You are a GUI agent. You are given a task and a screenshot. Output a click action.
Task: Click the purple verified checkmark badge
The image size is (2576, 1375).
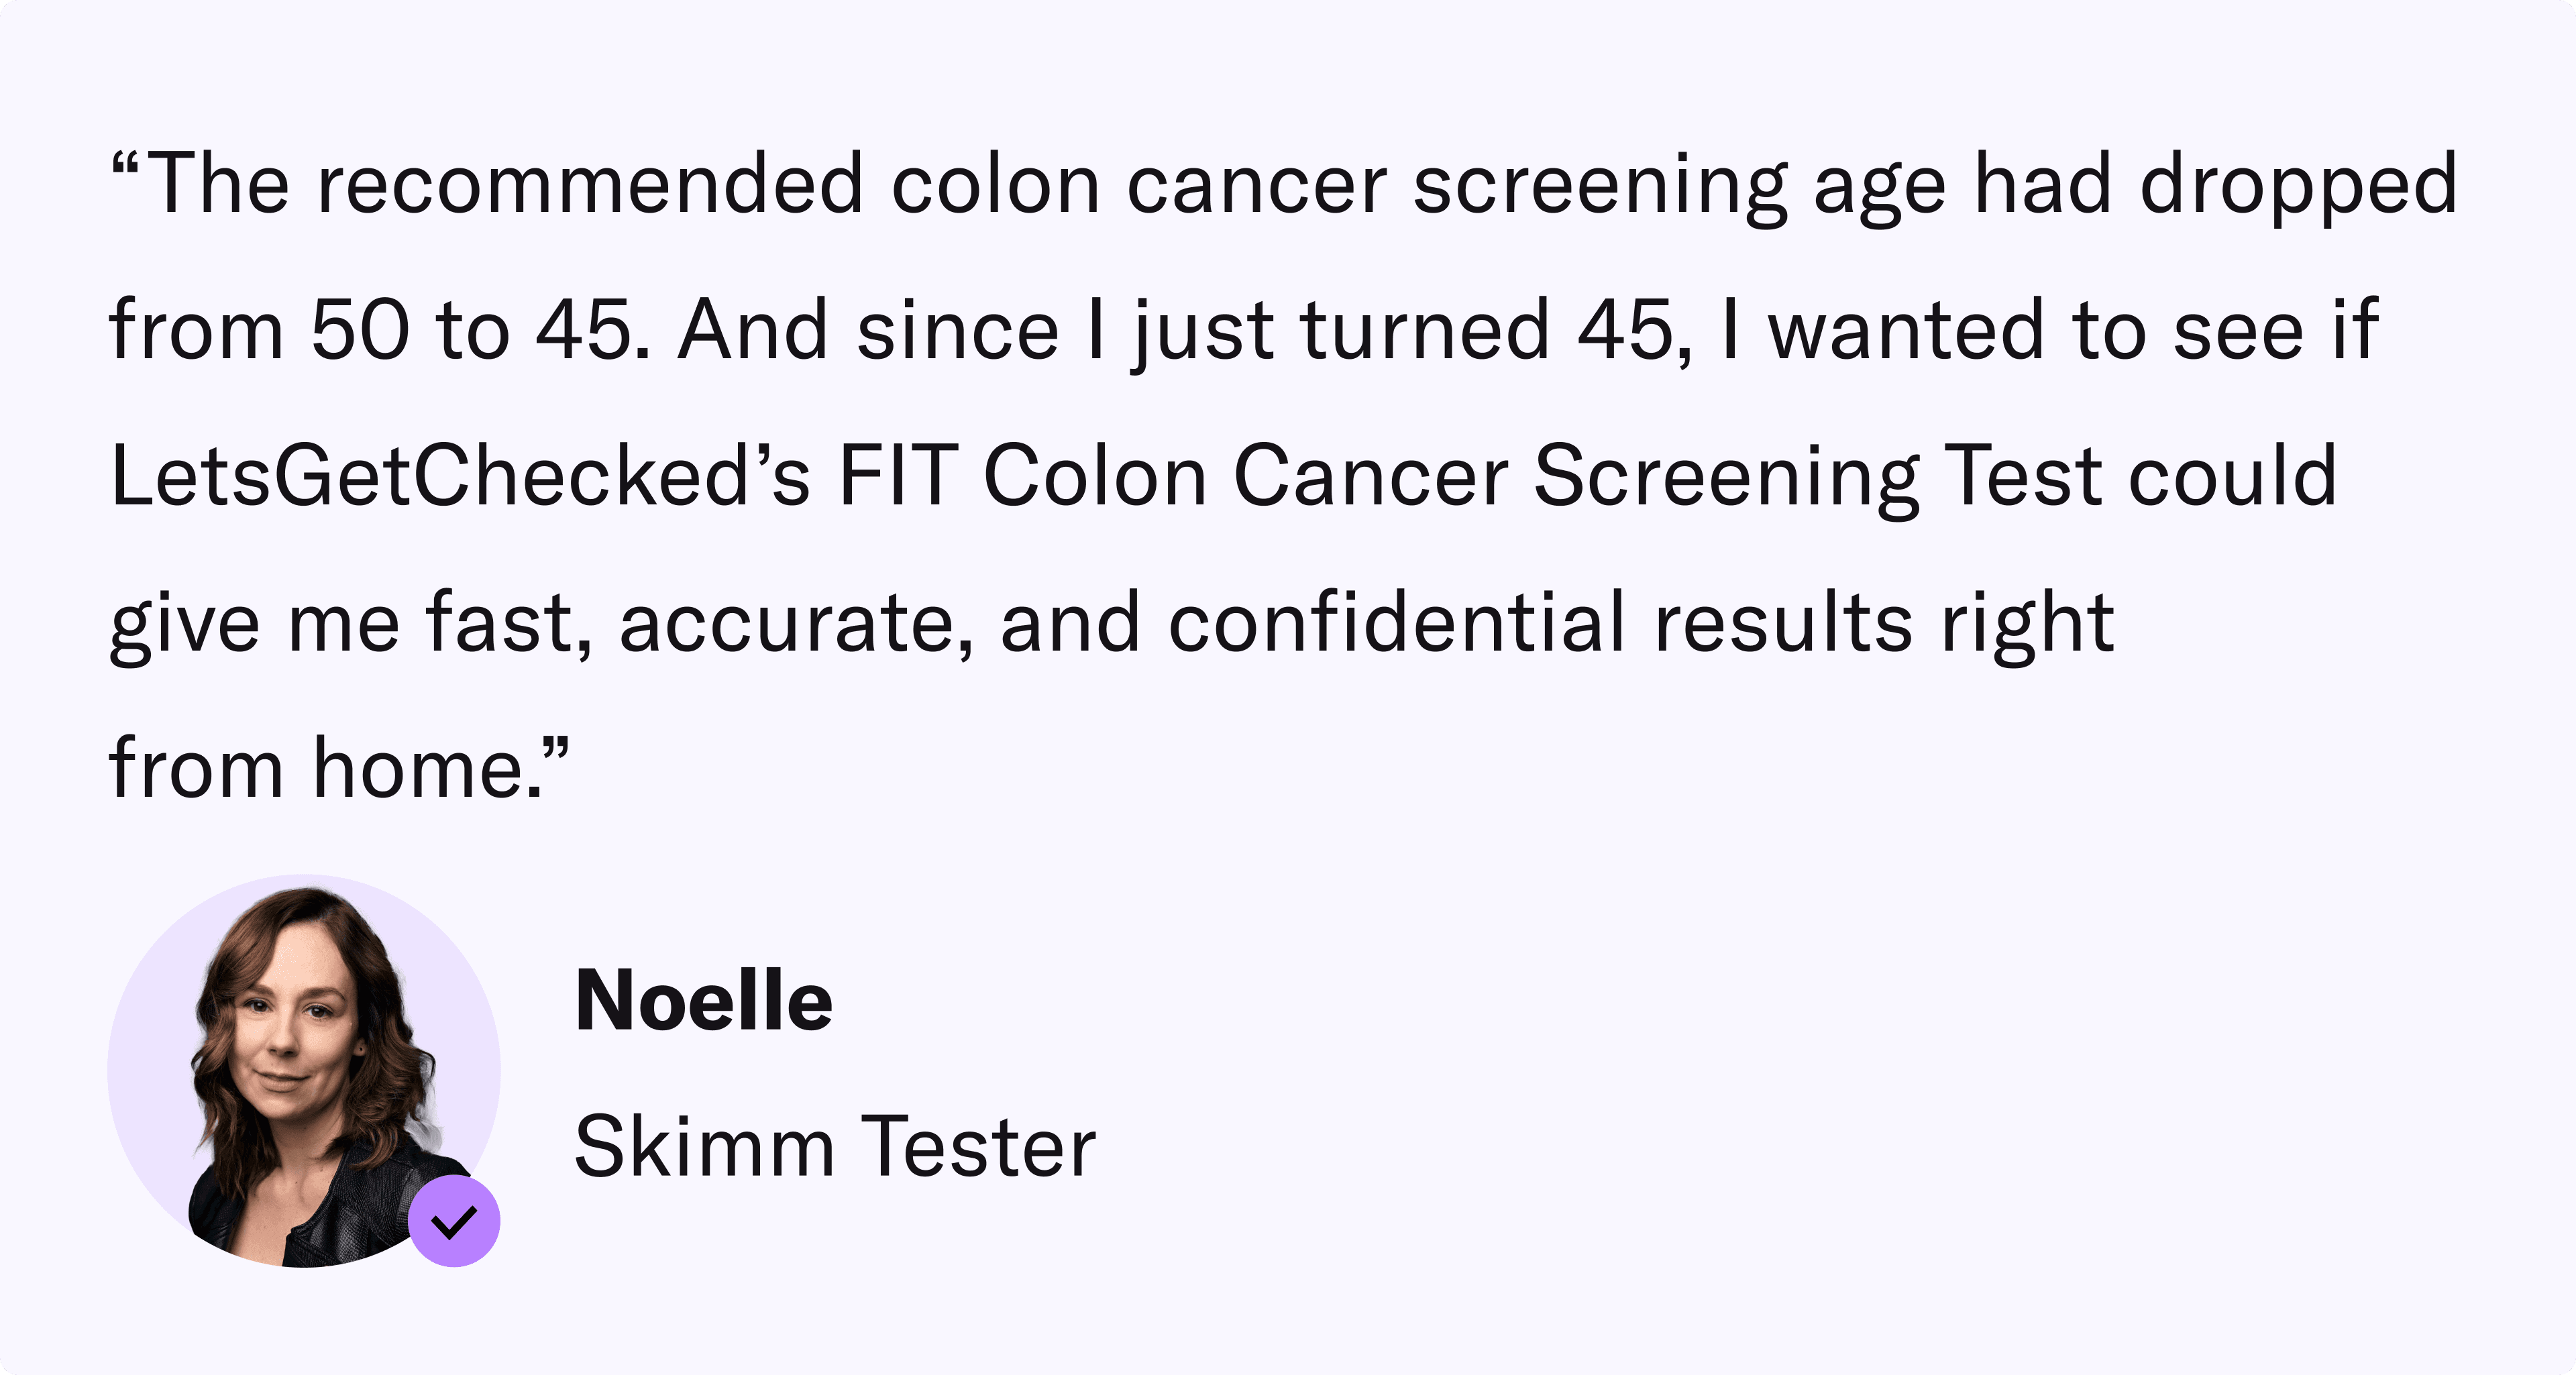click(454, 1221)
